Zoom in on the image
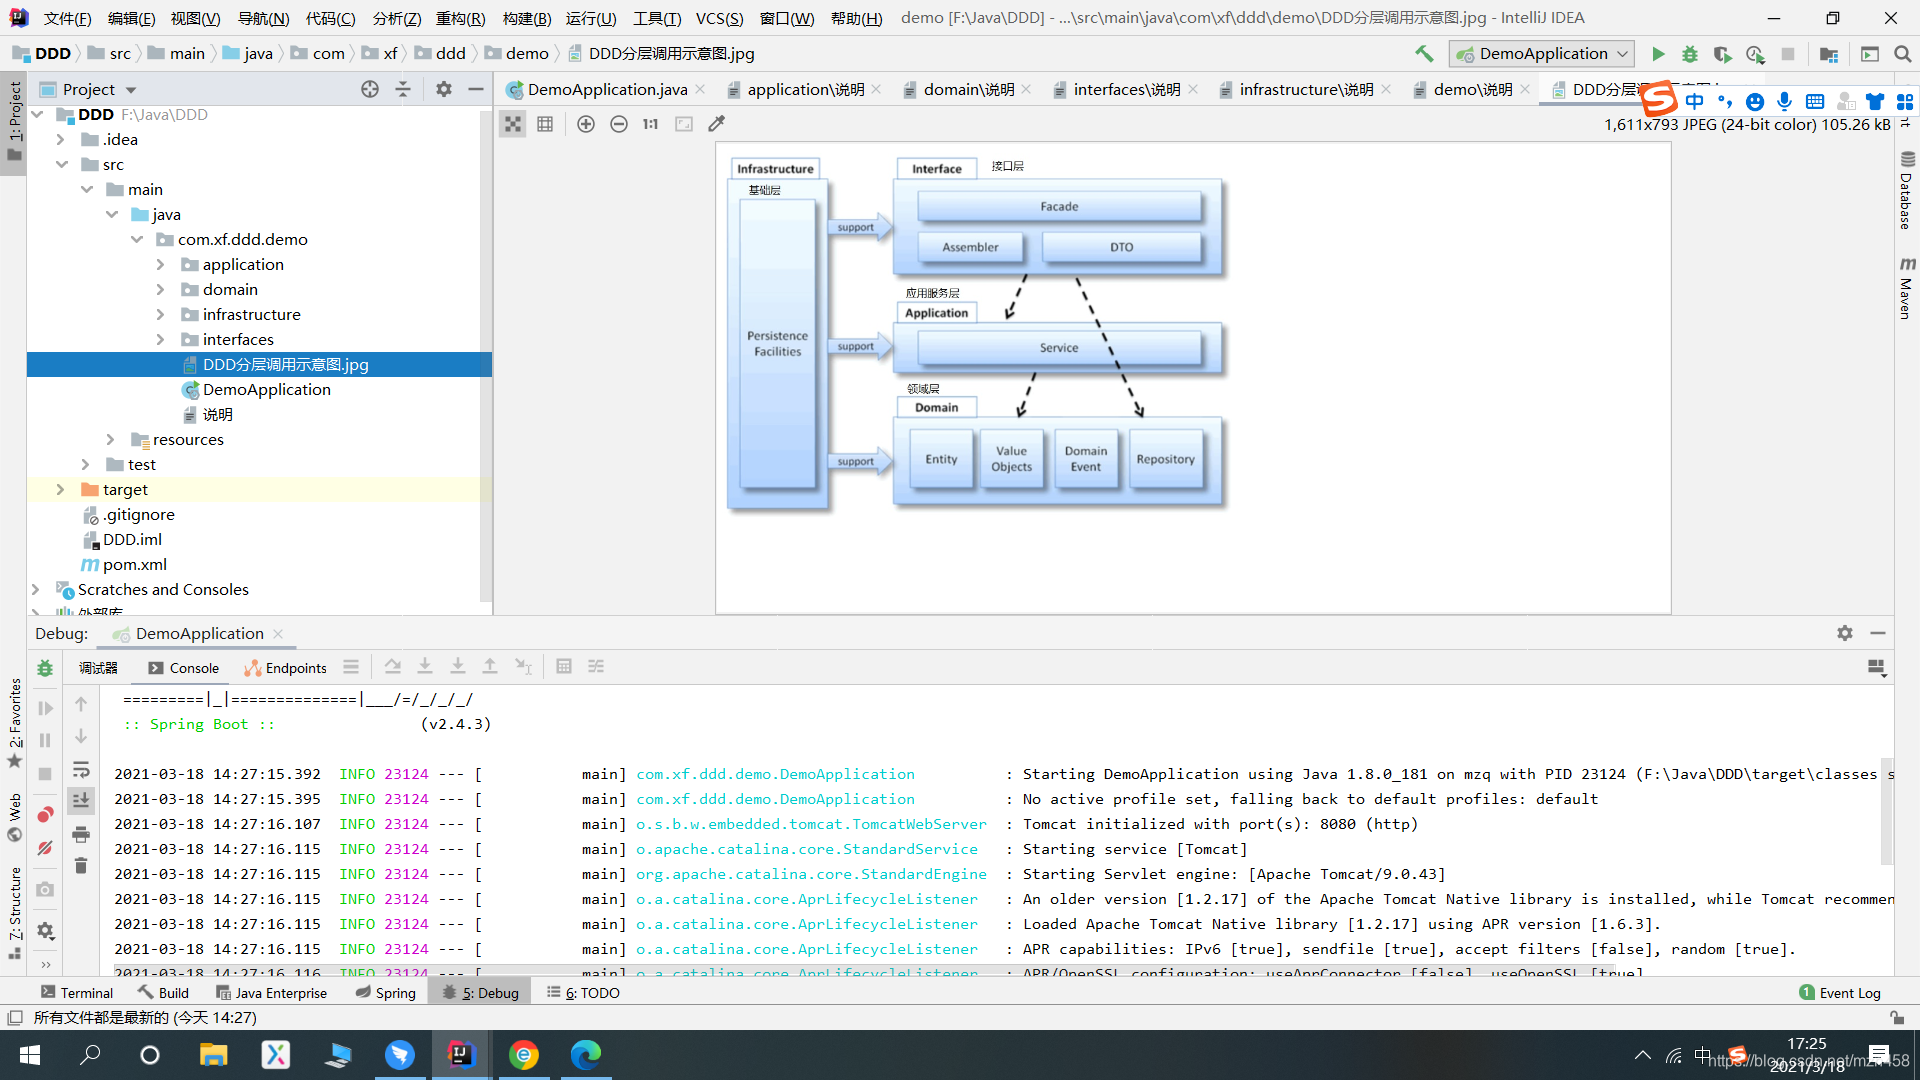This screenshot has width=1920, height=1080. (586, 124)
